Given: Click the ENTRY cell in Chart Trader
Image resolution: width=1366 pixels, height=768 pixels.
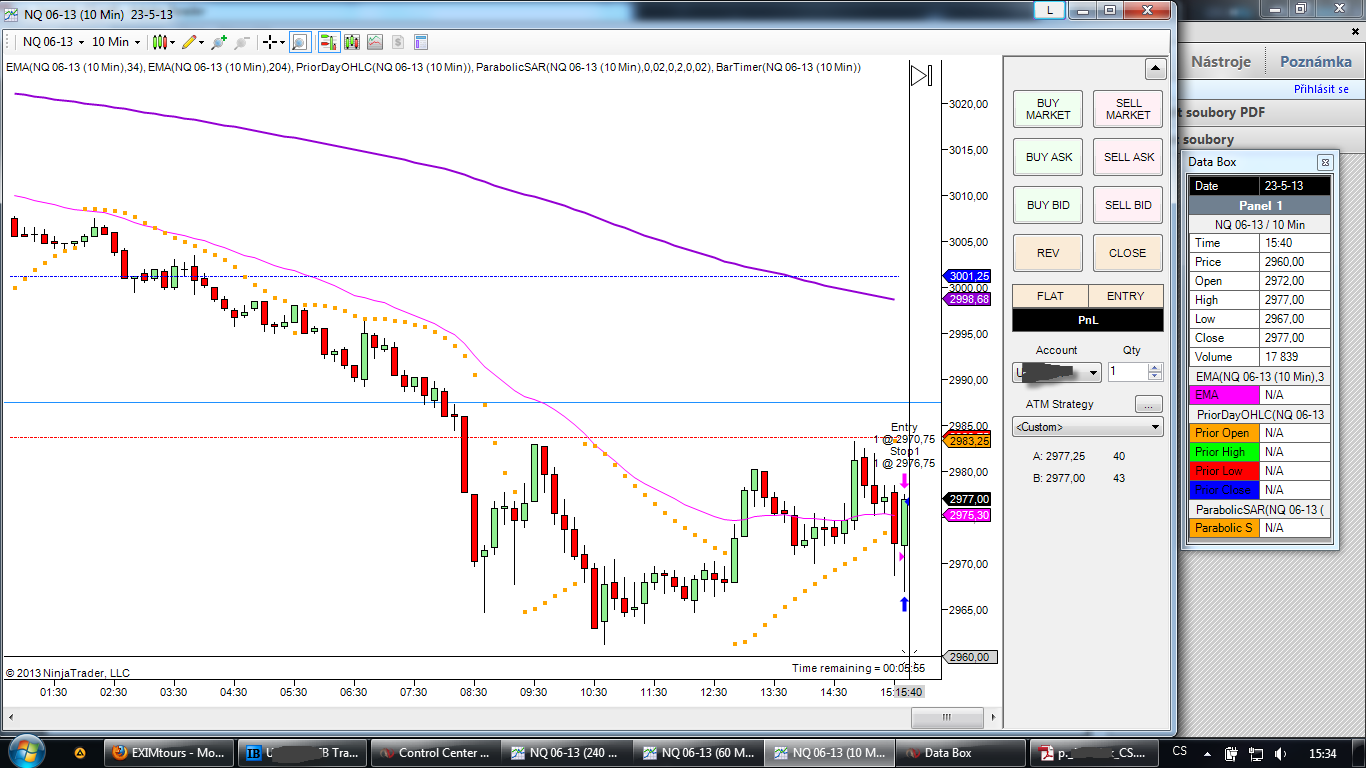Looking at the screenshot, I should click(1126, 296).
